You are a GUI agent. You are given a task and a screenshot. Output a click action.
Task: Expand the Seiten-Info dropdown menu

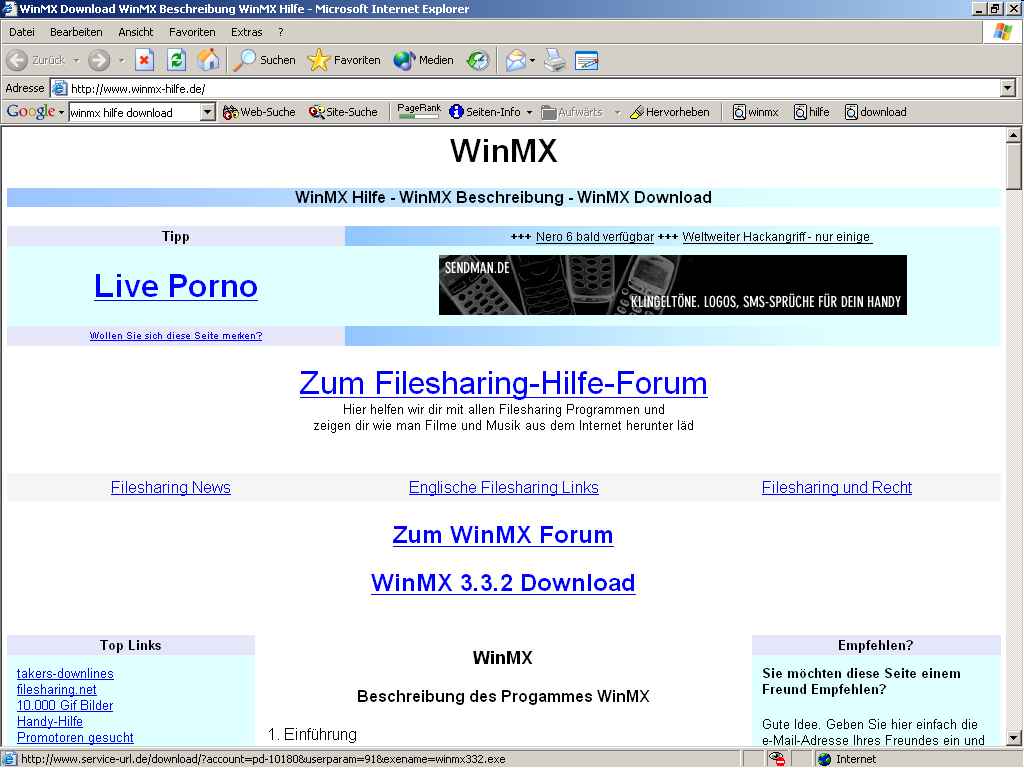(528, 112)
